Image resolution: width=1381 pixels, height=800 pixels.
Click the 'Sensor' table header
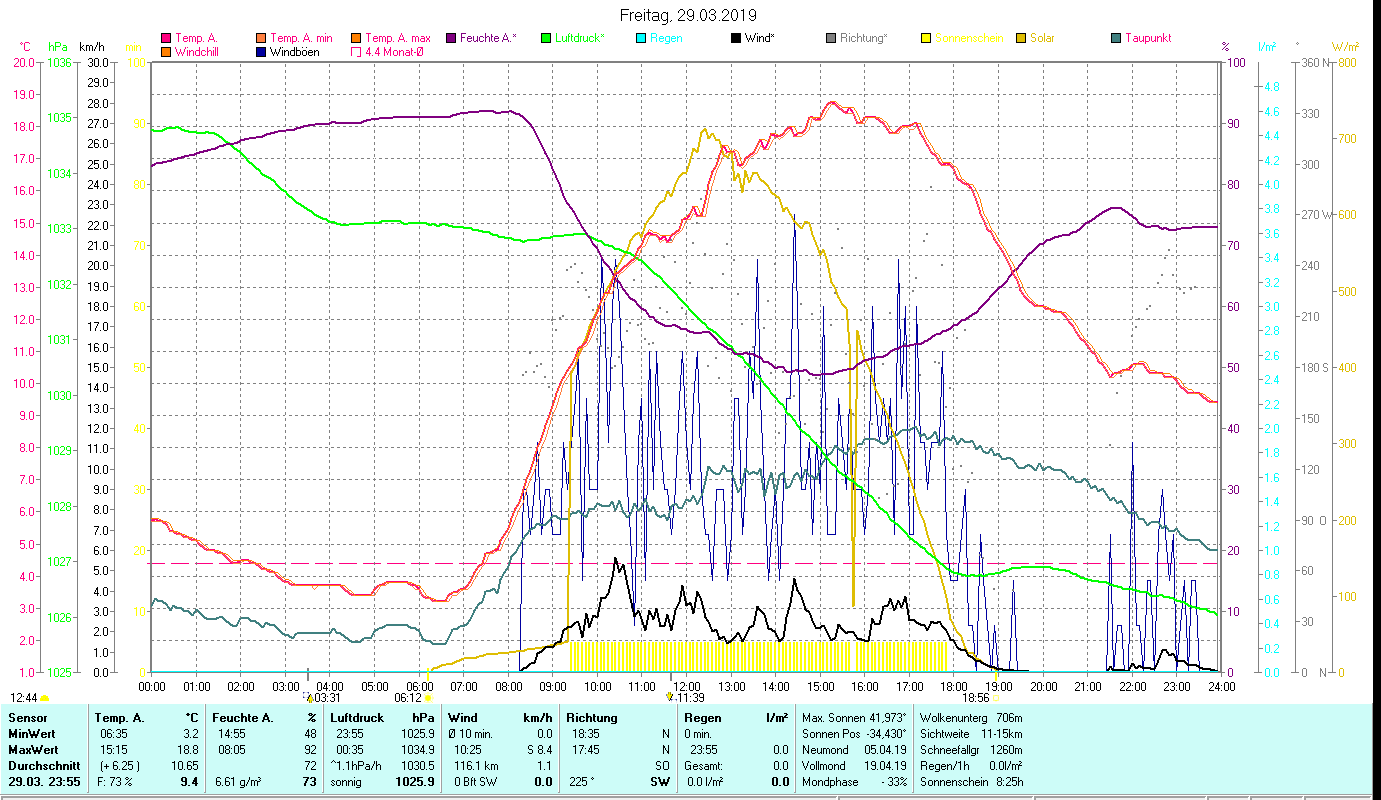click(x=27, y=718)
